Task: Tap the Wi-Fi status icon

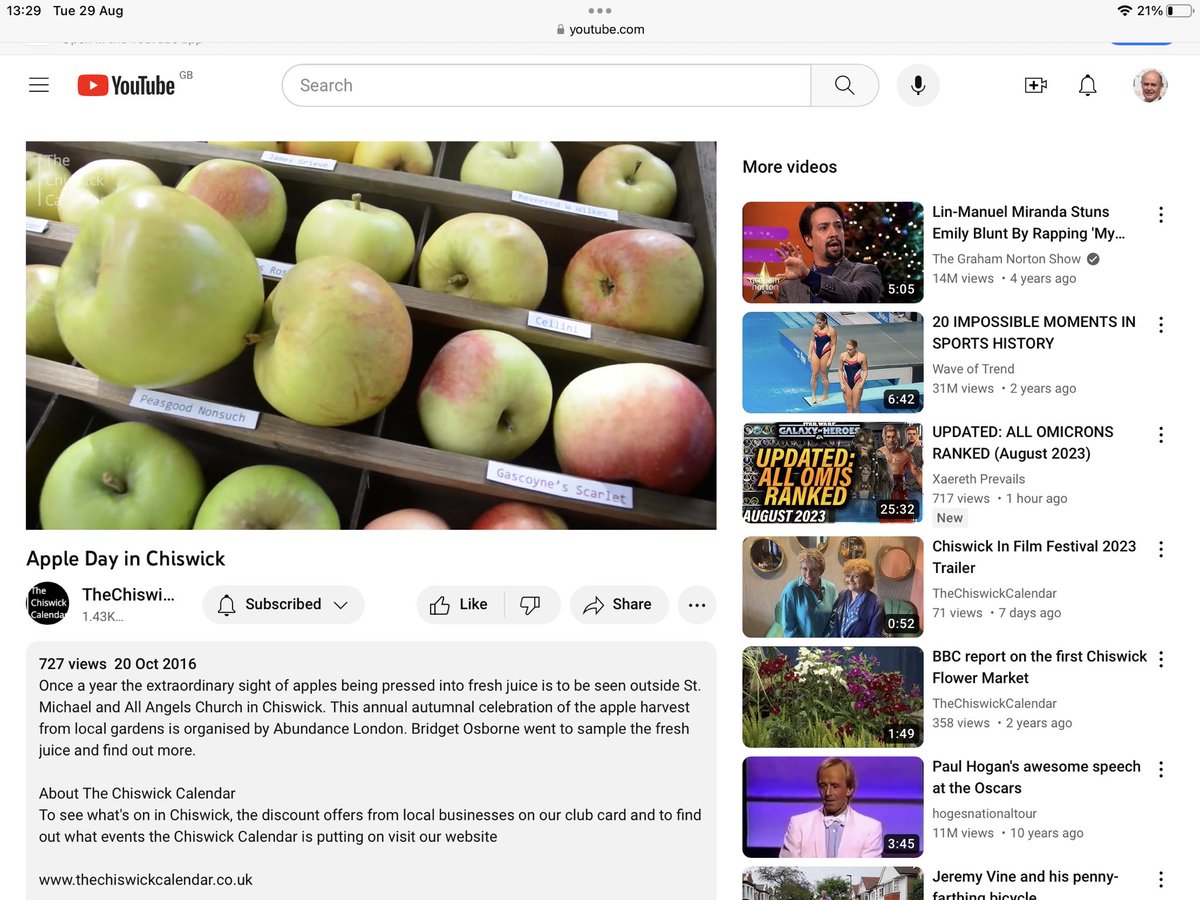Action: (x=1124, y=10)
